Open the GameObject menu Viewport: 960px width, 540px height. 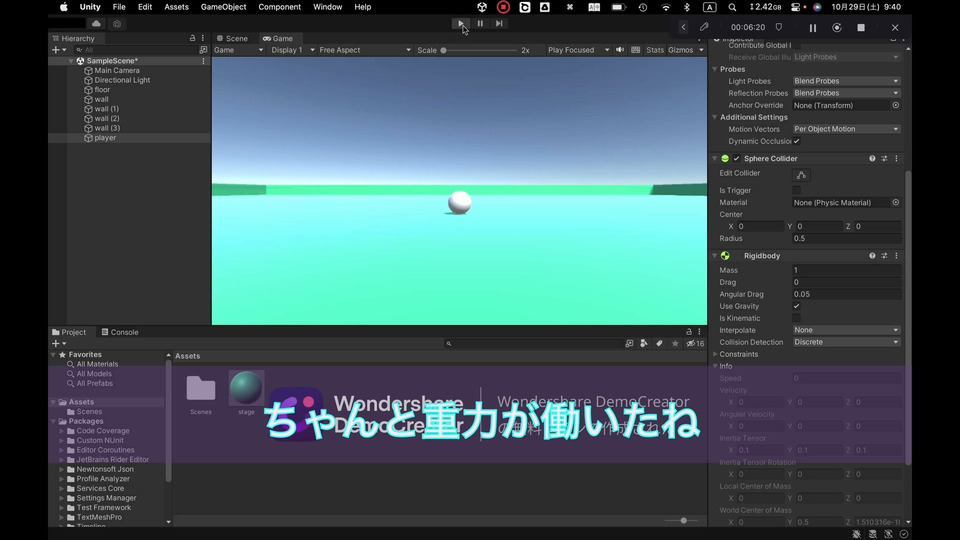click(223, 7)
